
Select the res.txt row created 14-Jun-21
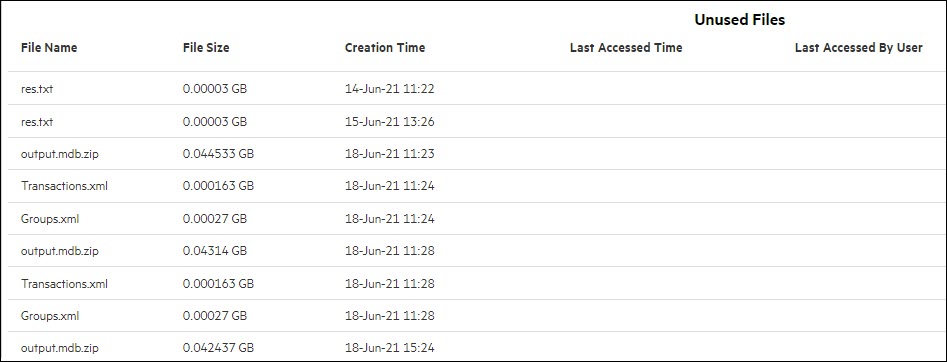pos(474,89)
